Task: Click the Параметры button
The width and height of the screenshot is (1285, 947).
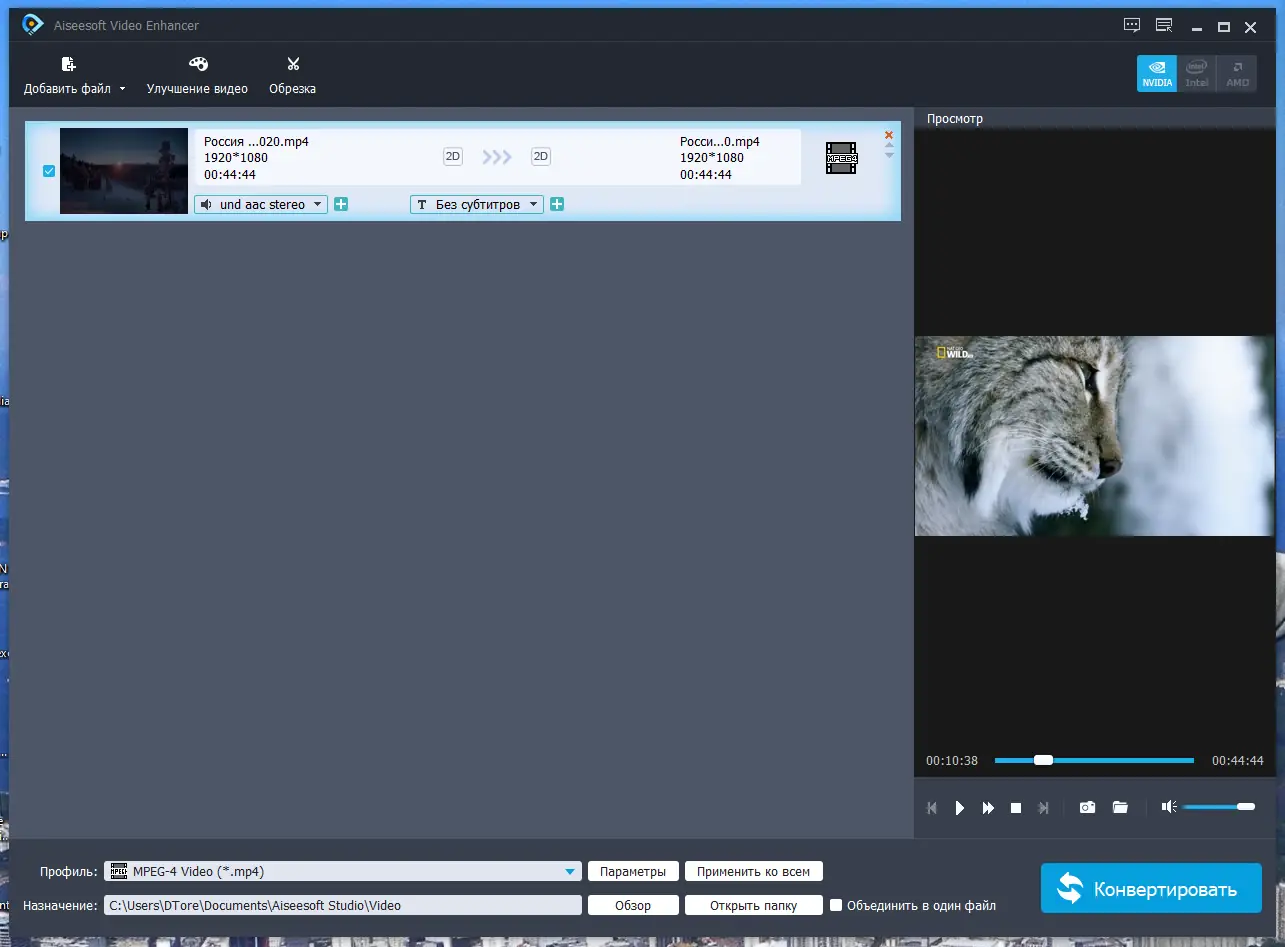Action: coord(633,871)
